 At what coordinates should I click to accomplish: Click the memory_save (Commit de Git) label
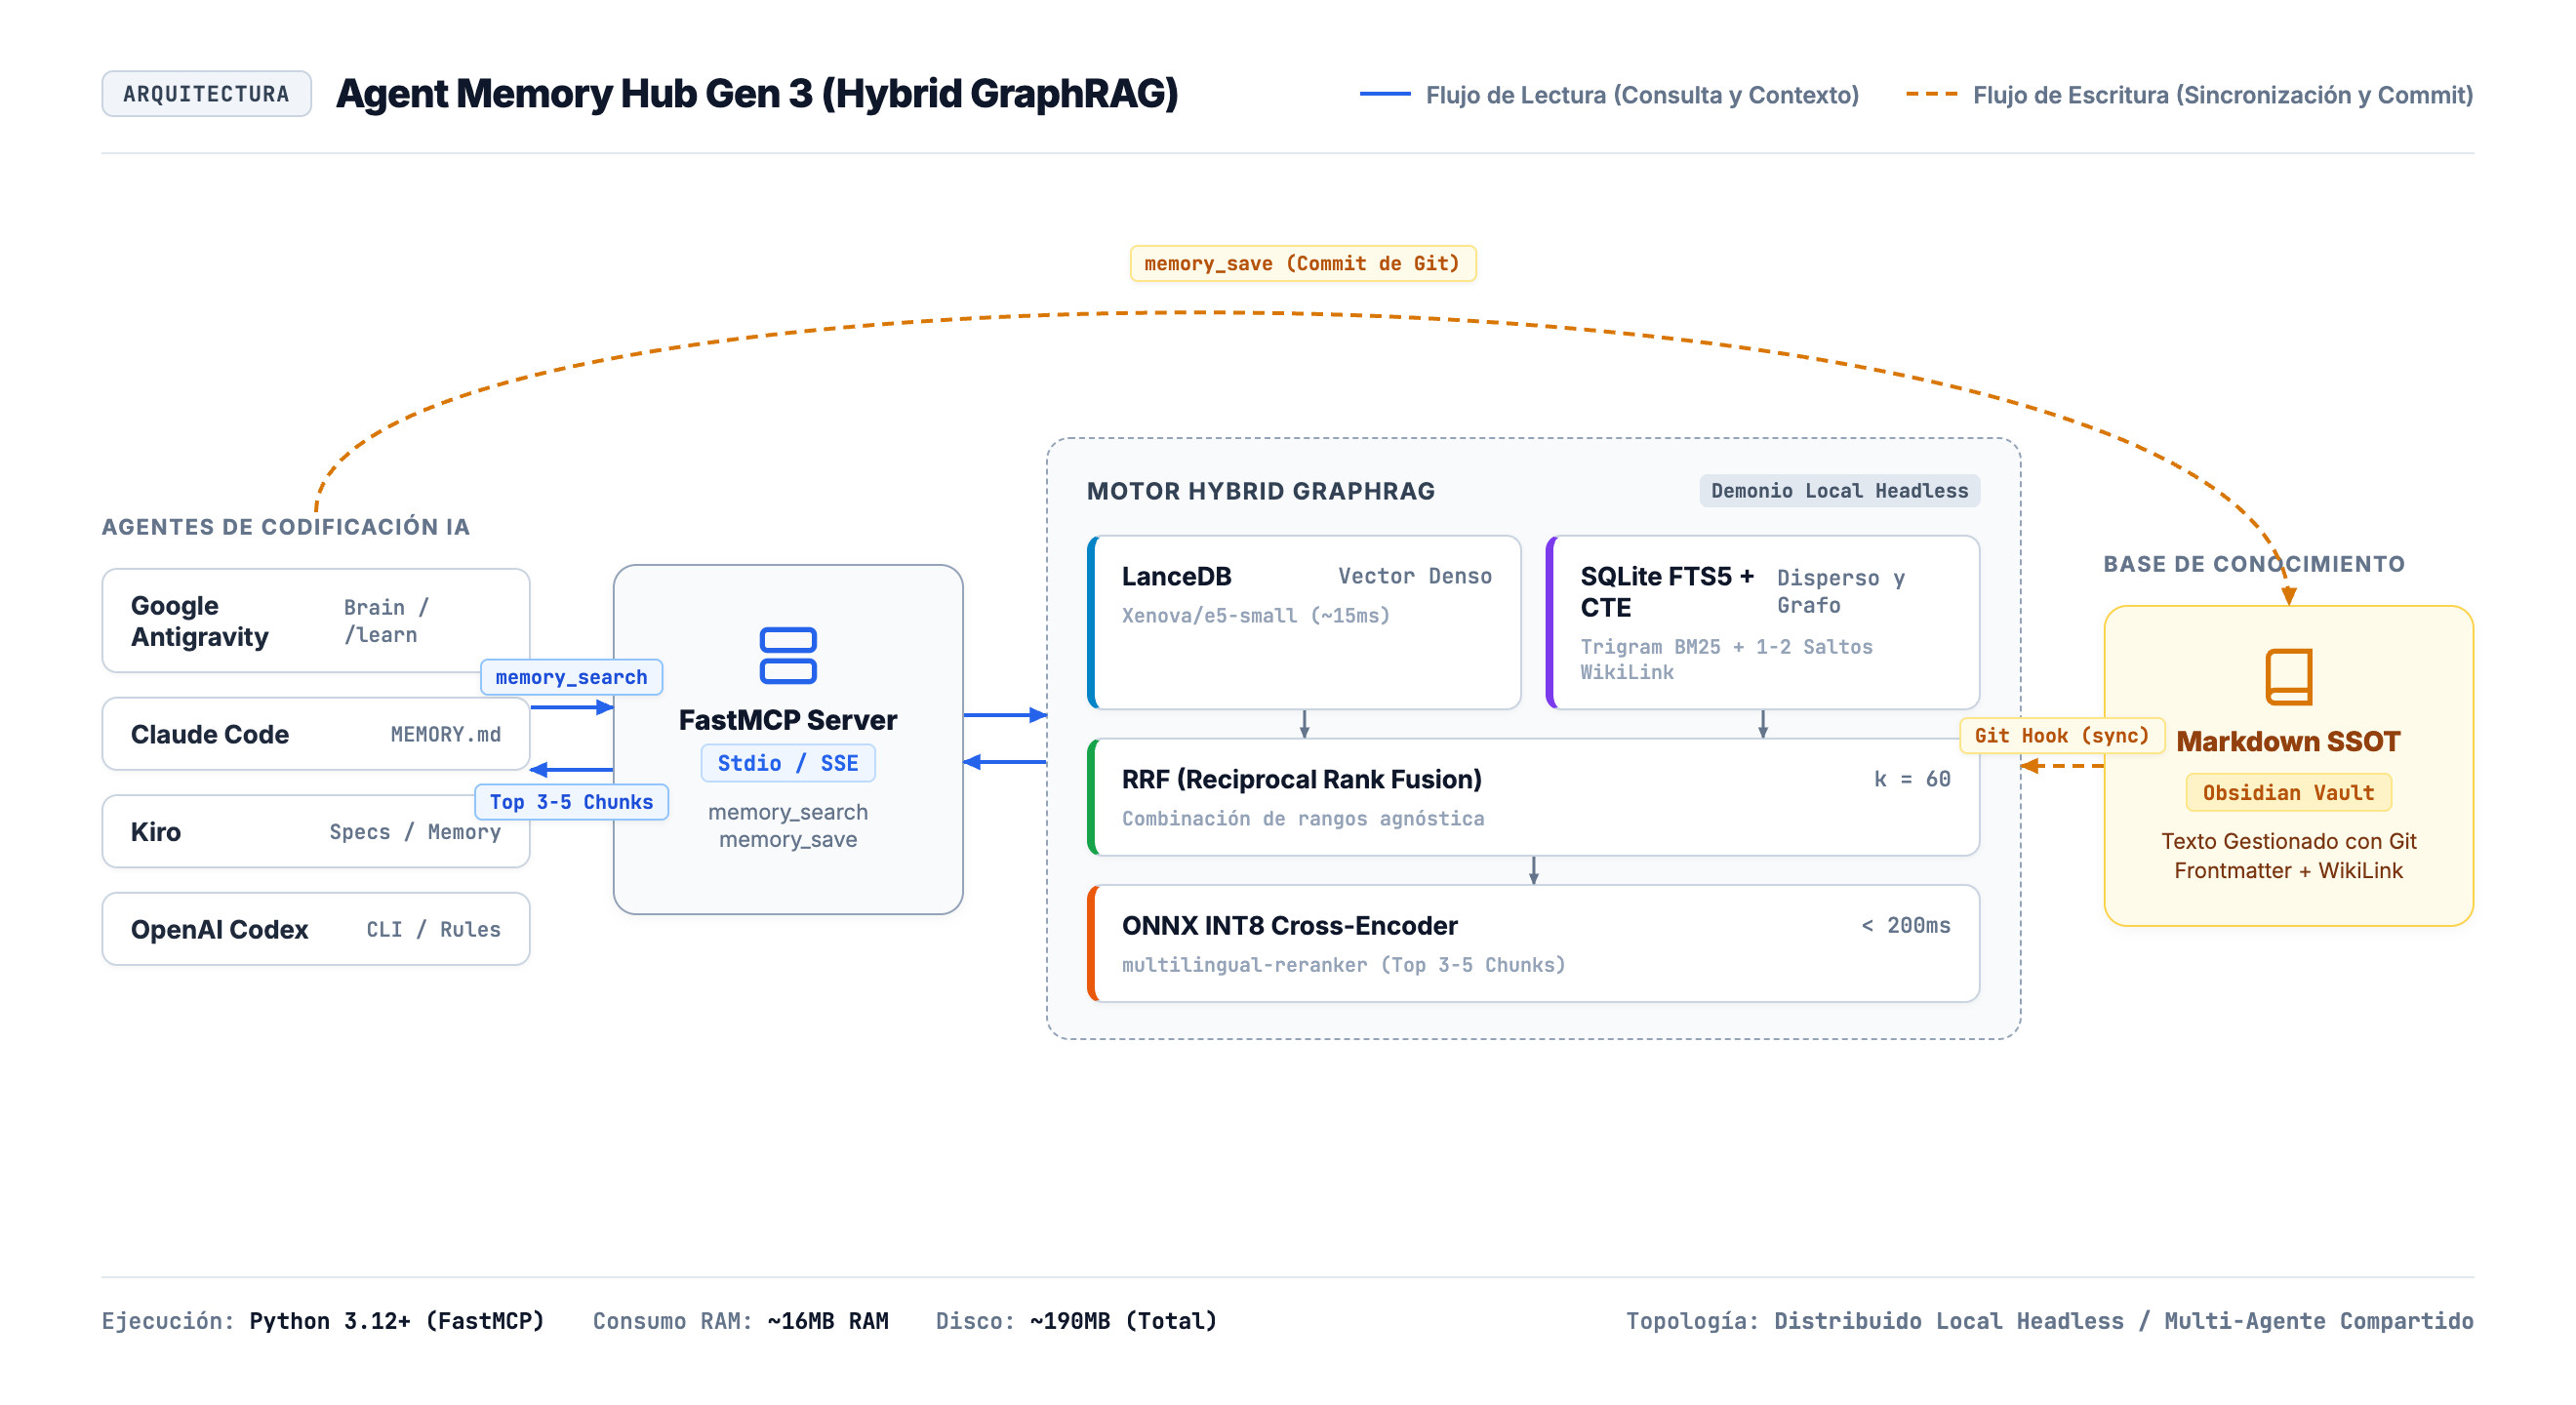1302,263
